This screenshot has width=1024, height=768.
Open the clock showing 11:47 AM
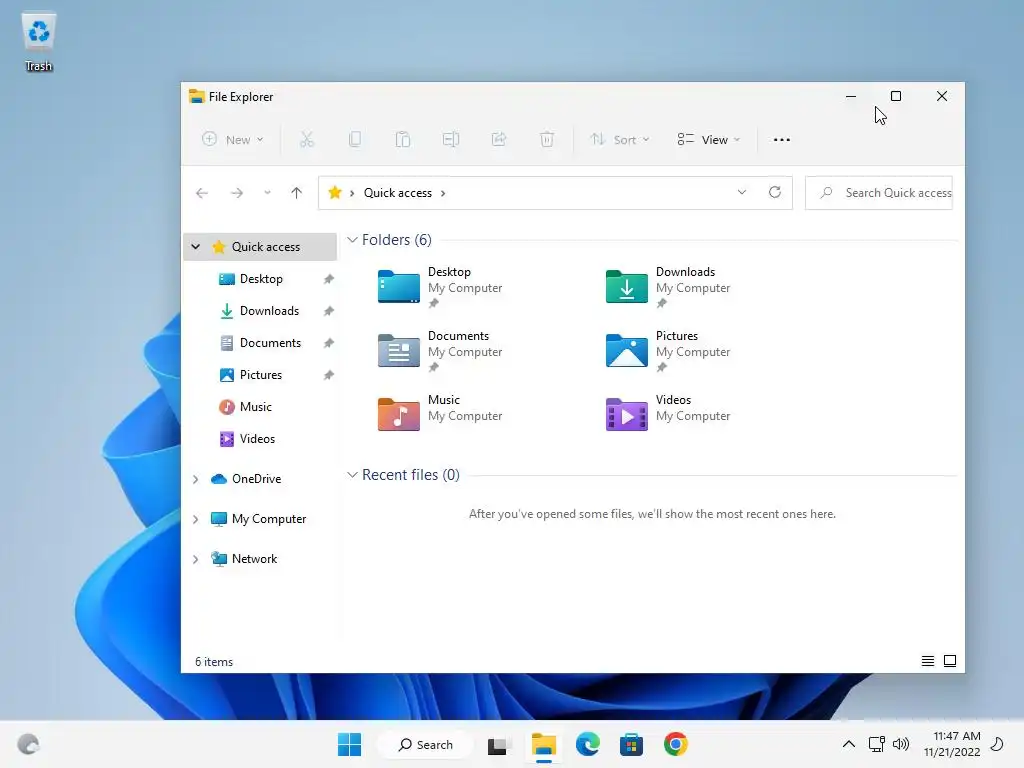coord(952,744)
